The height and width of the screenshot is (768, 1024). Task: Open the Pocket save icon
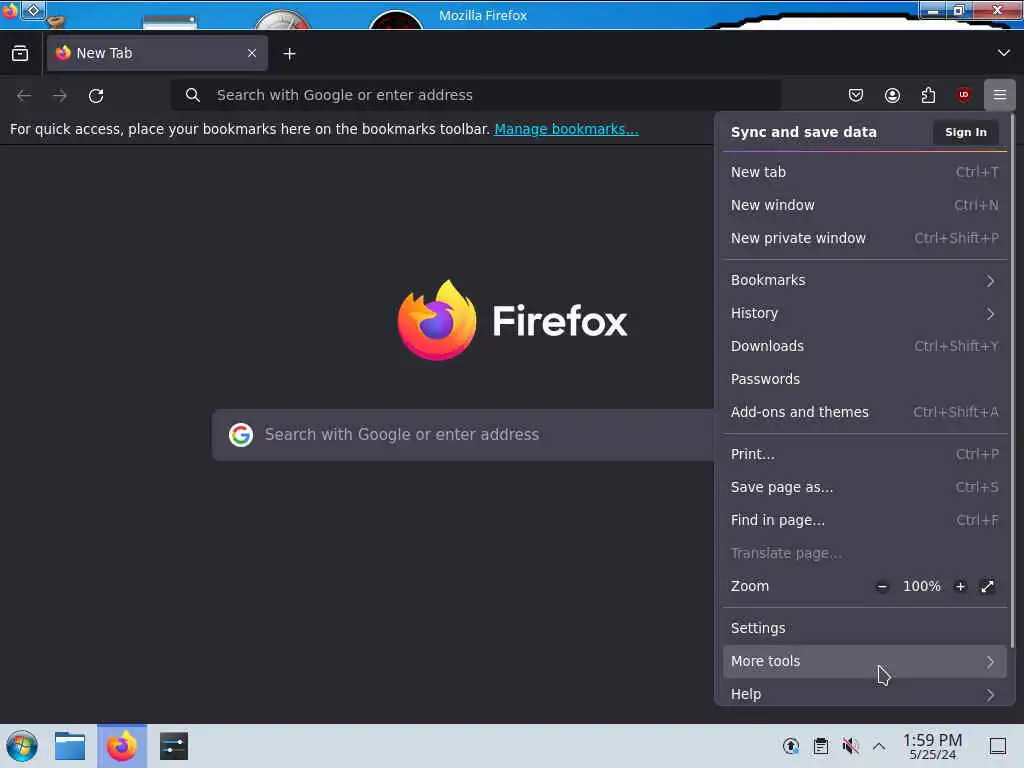tap(856, 95)
